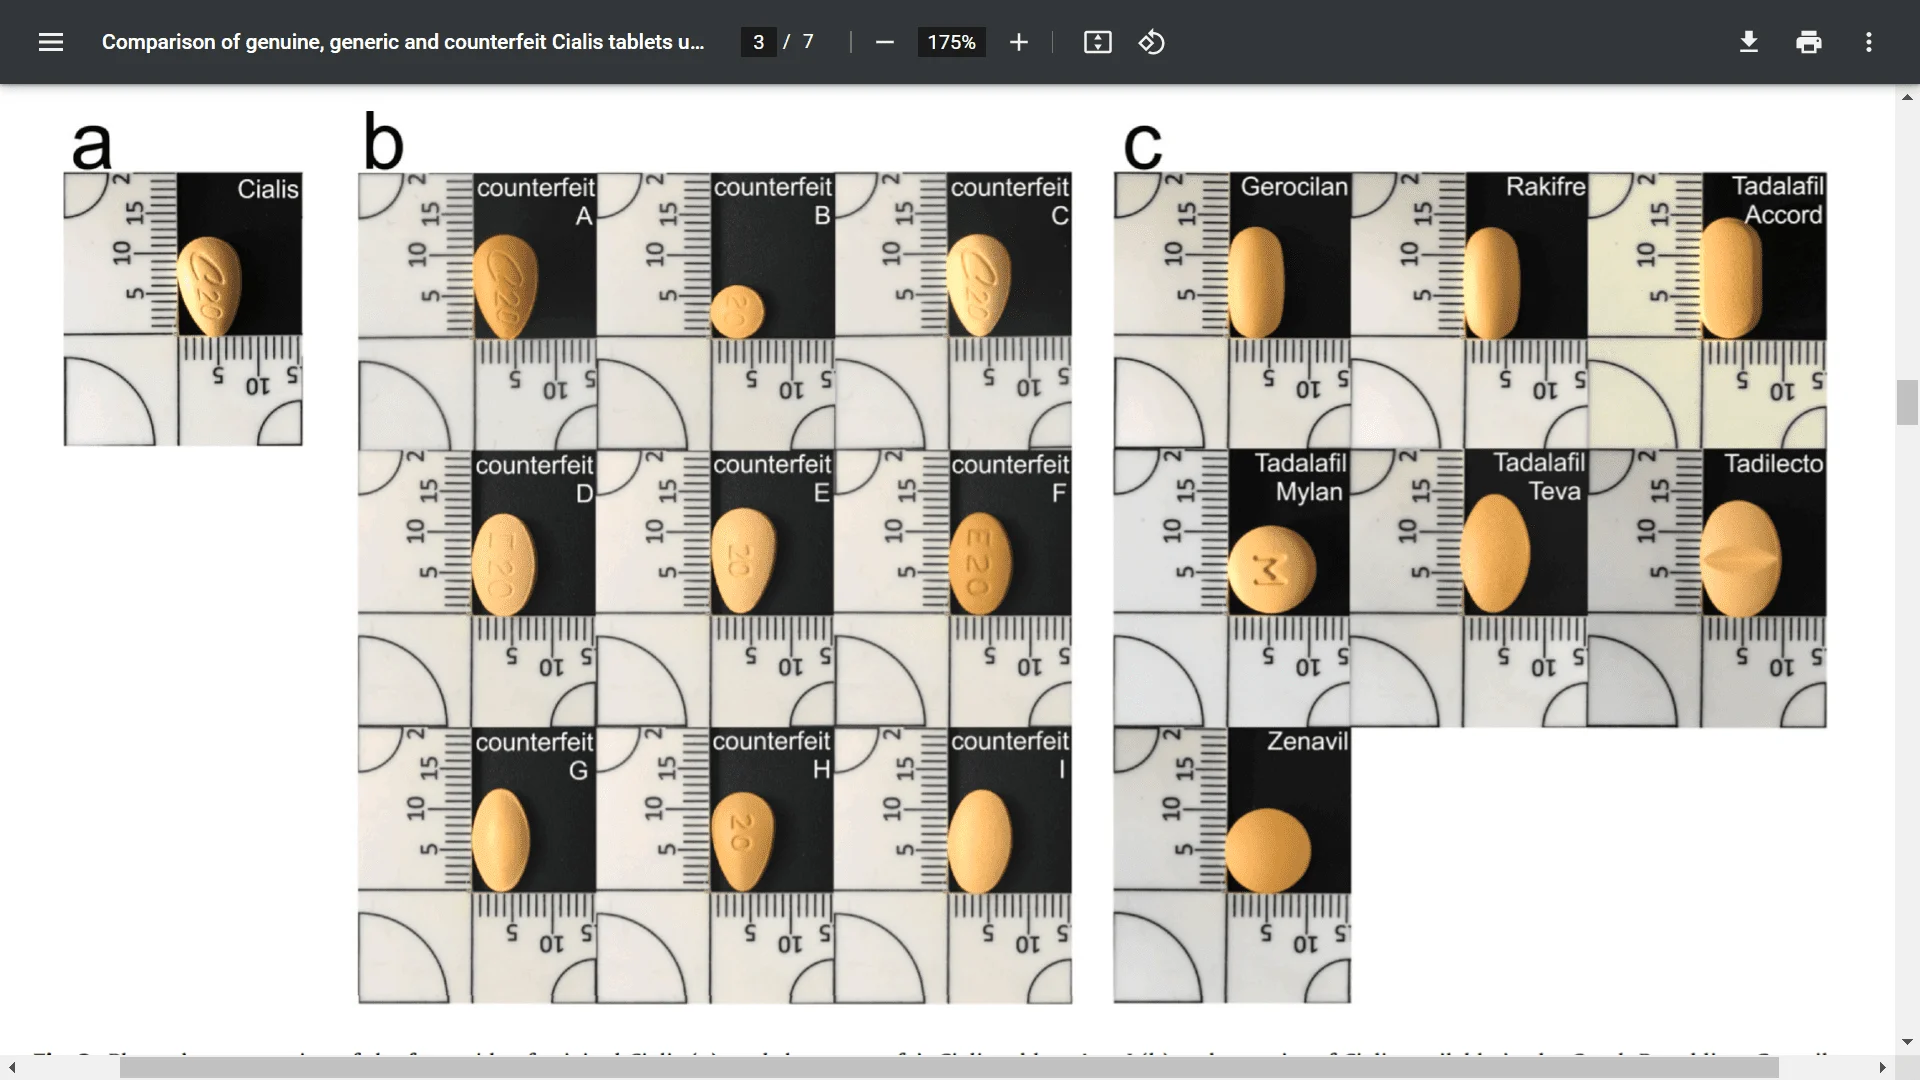Click the fit to page icon
This screenshot has width=1920, height=1080.
pos(1097,42)
